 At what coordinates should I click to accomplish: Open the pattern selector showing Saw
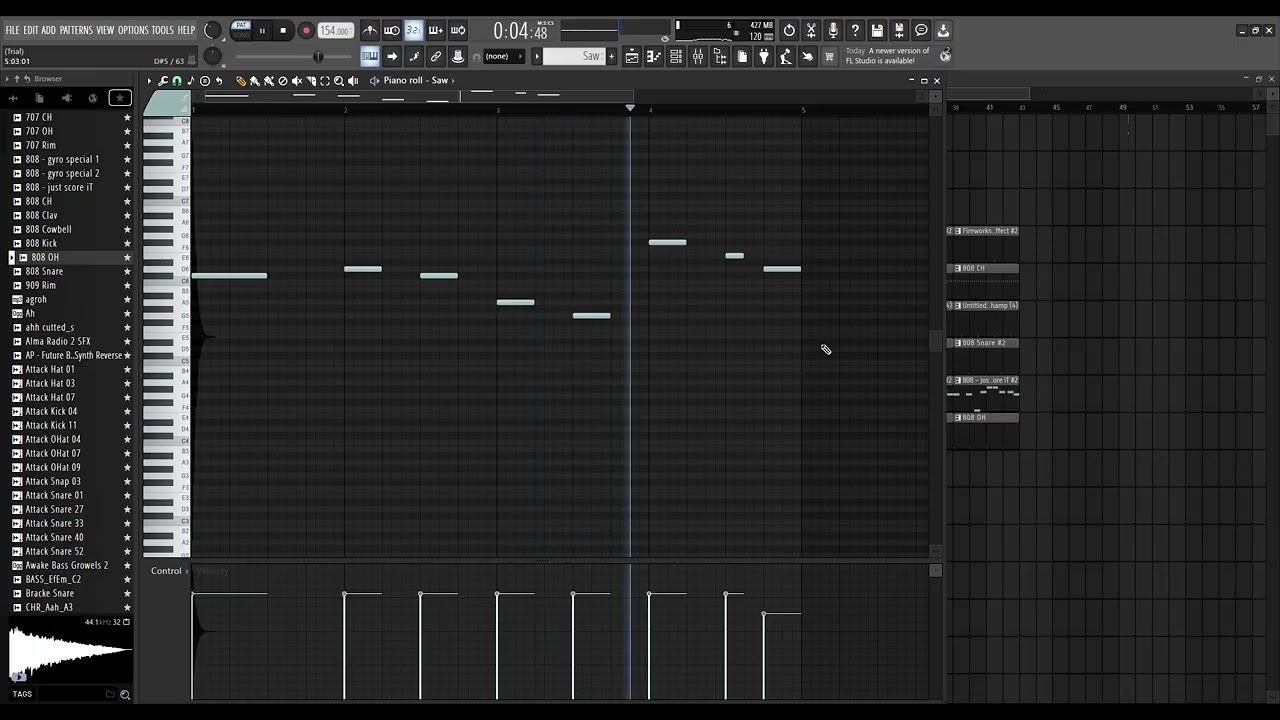[x=574, y=57]
